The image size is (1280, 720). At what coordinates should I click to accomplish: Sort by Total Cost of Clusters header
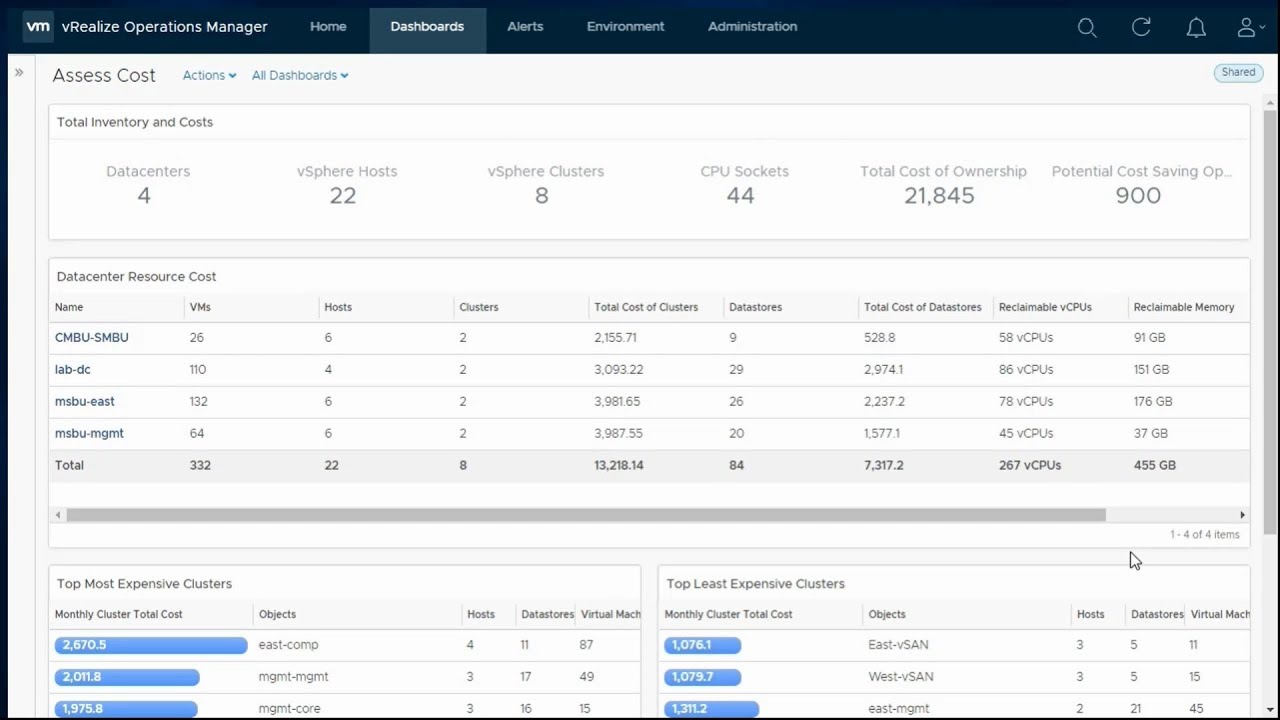tap(646, 307)
